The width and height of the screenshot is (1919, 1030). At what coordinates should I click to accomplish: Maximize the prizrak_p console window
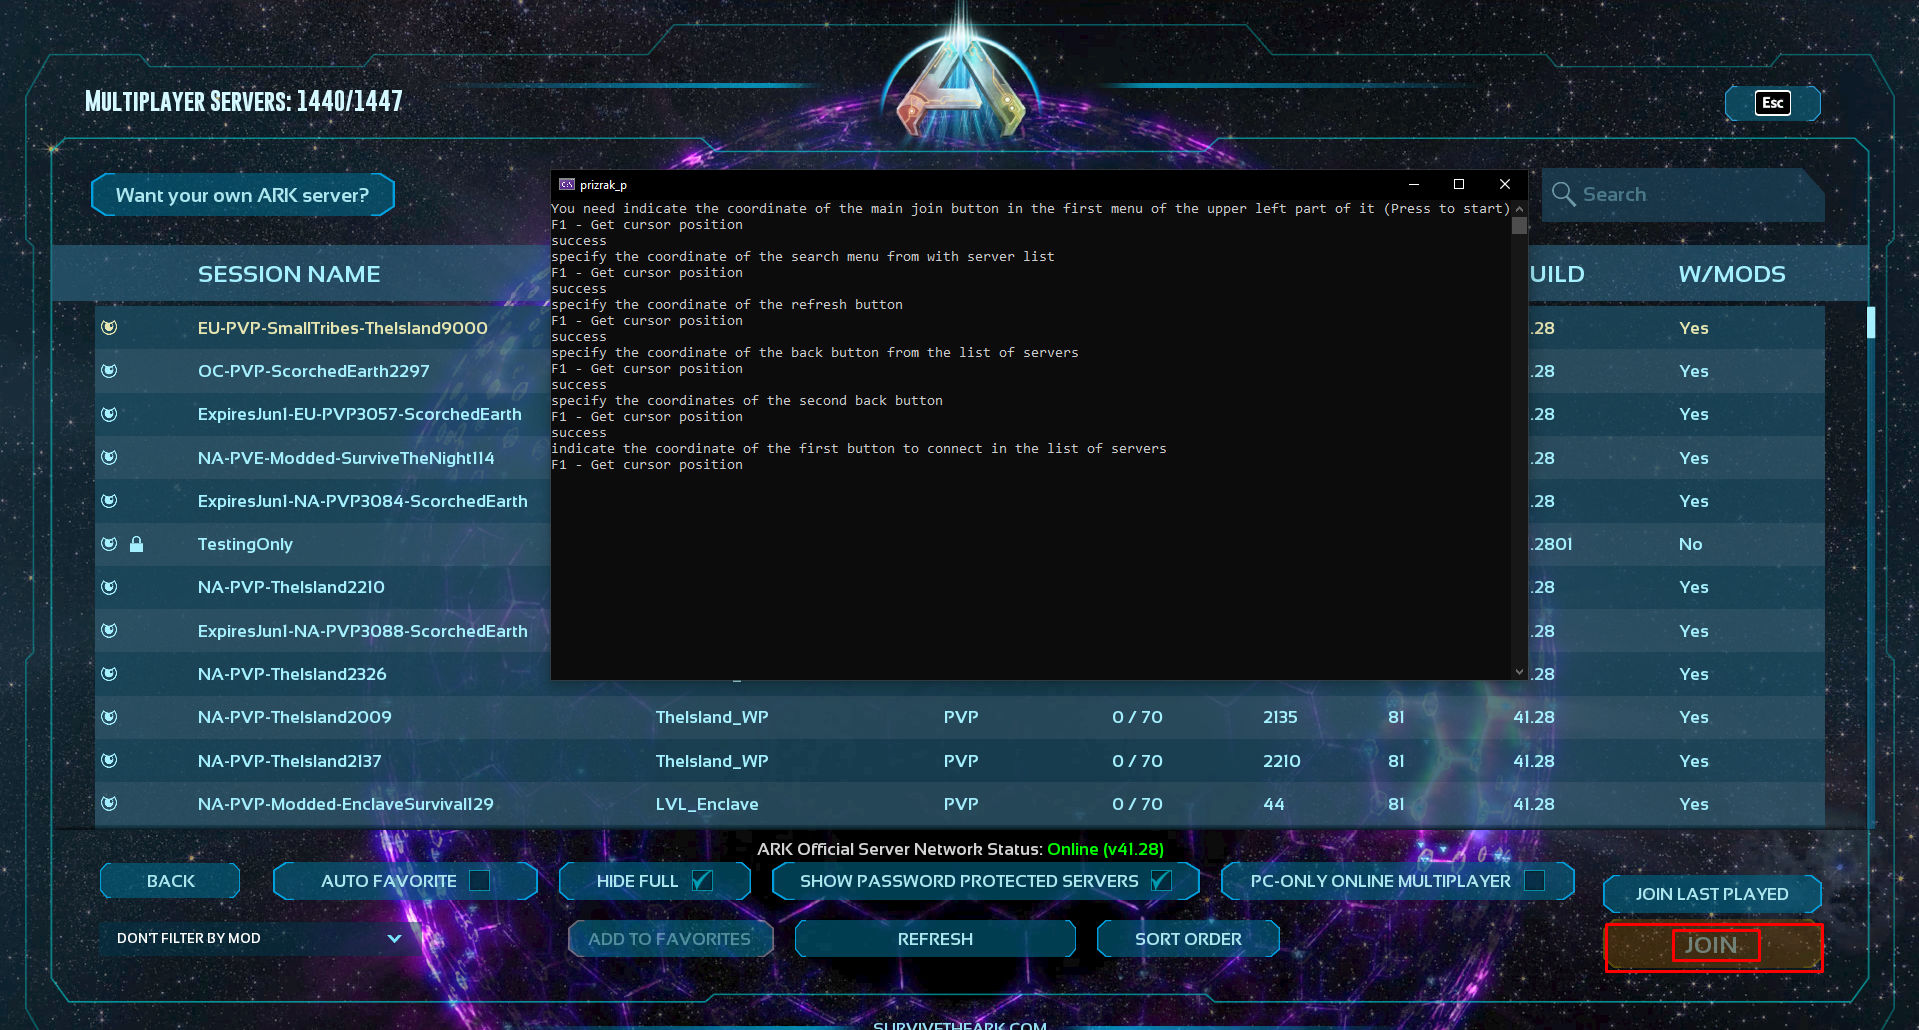(1459, 184)
